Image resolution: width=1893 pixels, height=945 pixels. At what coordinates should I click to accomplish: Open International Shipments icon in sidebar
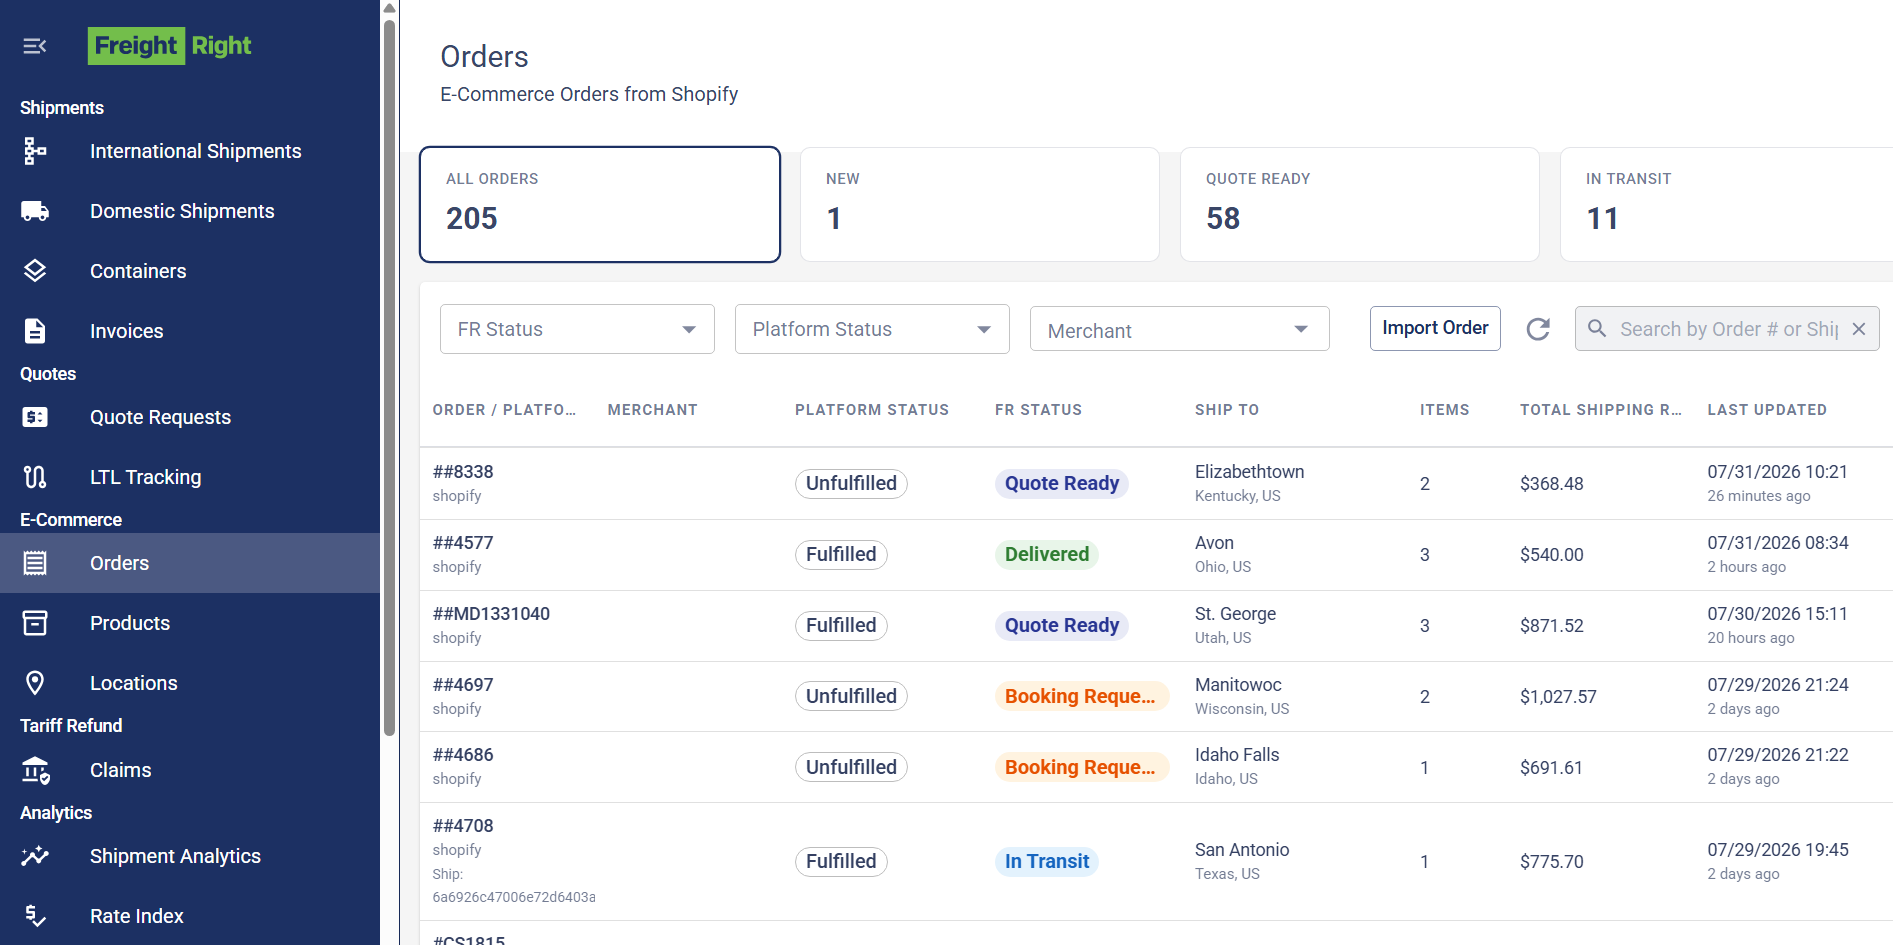(35, 151)
